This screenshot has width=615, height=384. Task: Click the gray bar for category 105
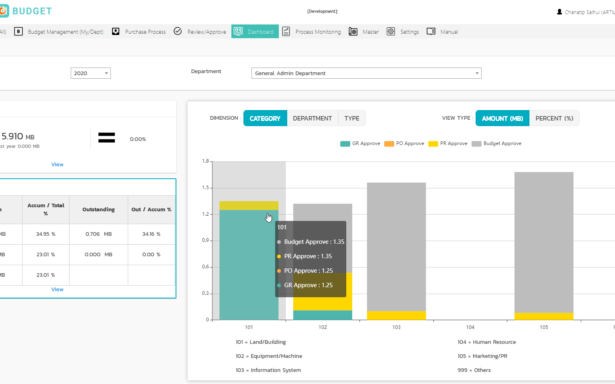(x=544, y=242)
